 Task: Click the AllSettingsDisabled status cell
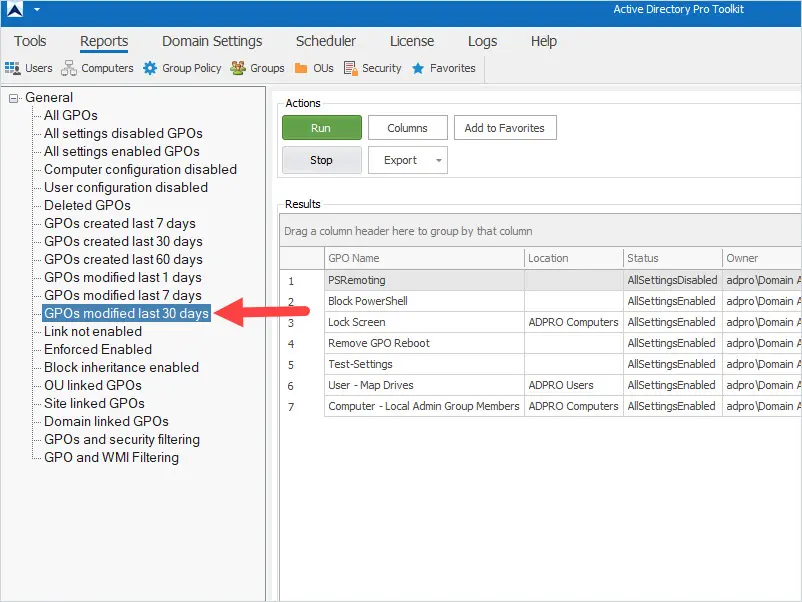tap(673, 280)
